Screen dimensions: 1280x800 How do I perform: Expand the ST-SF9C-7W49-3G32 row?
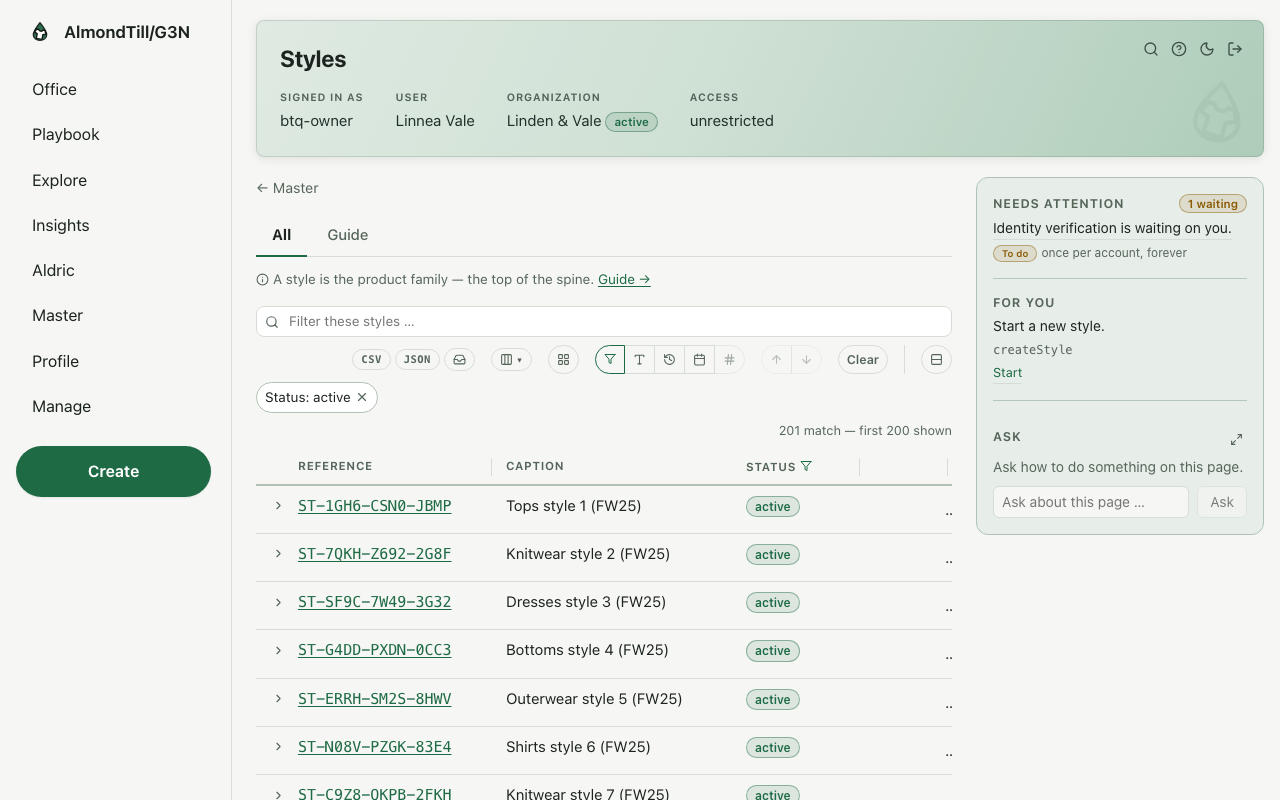(278, 602)
